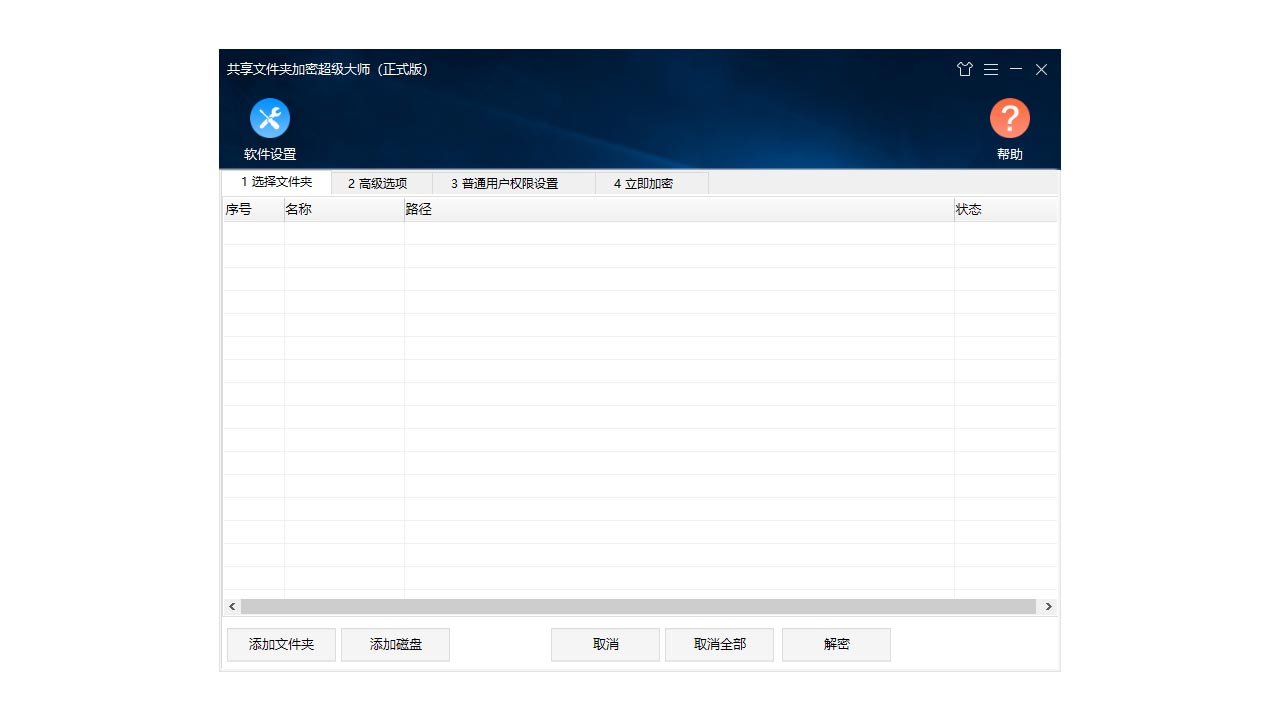This screenshot has width=1280, height=720.
Task: Click the 状态 column header
Action: coord(1005,210)
